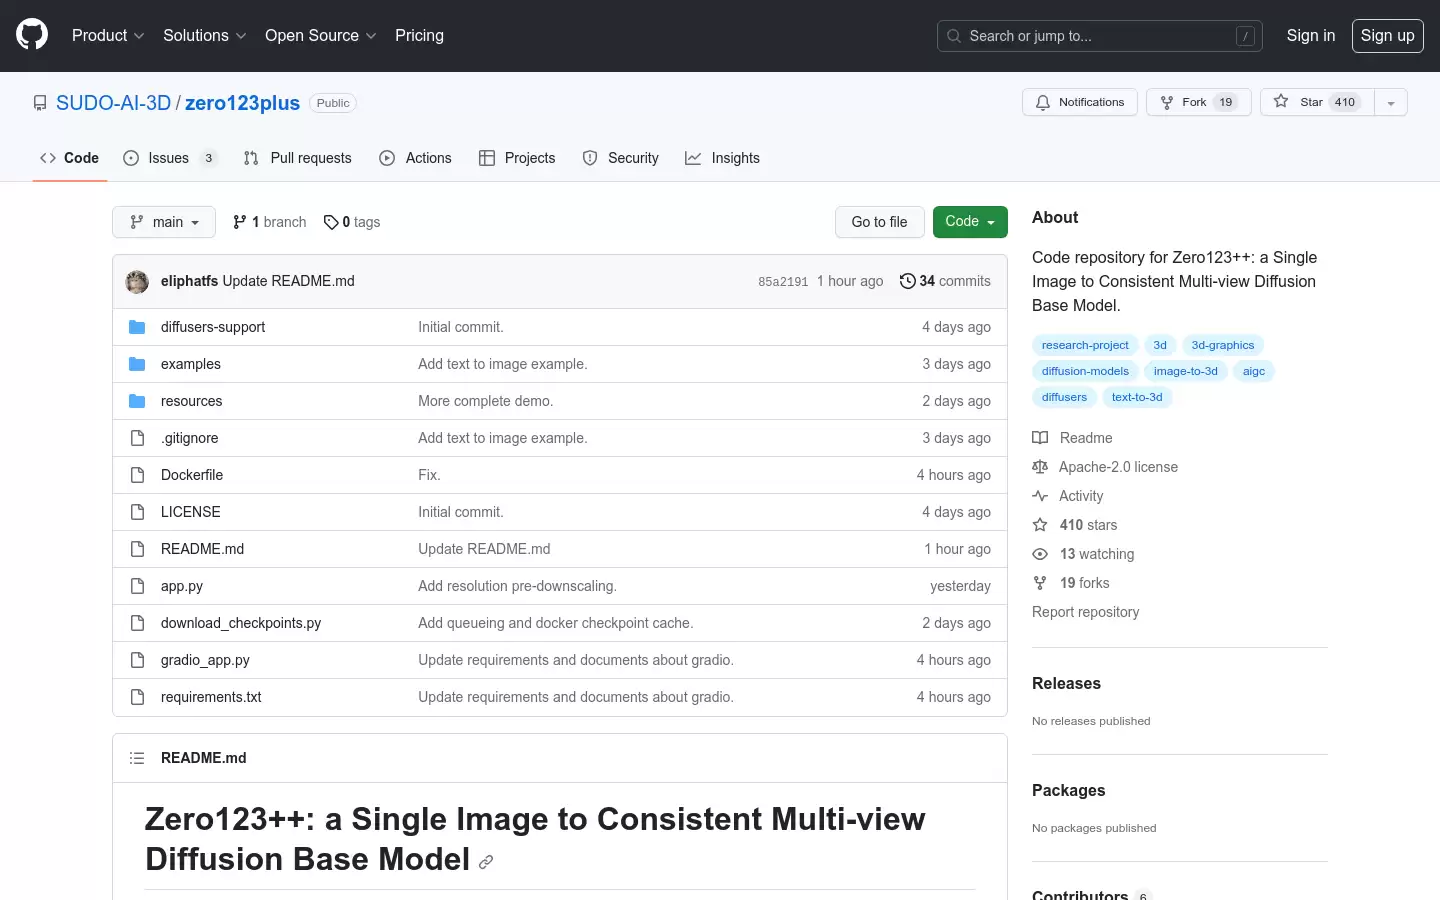Expand the star lists dropdown arrow

point(1391,102)
